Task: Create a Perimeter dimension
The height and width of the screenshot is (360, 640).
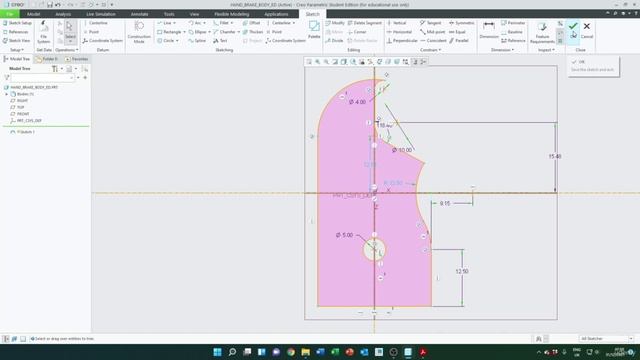Action: pyautogui.click(x=513, y=23)
